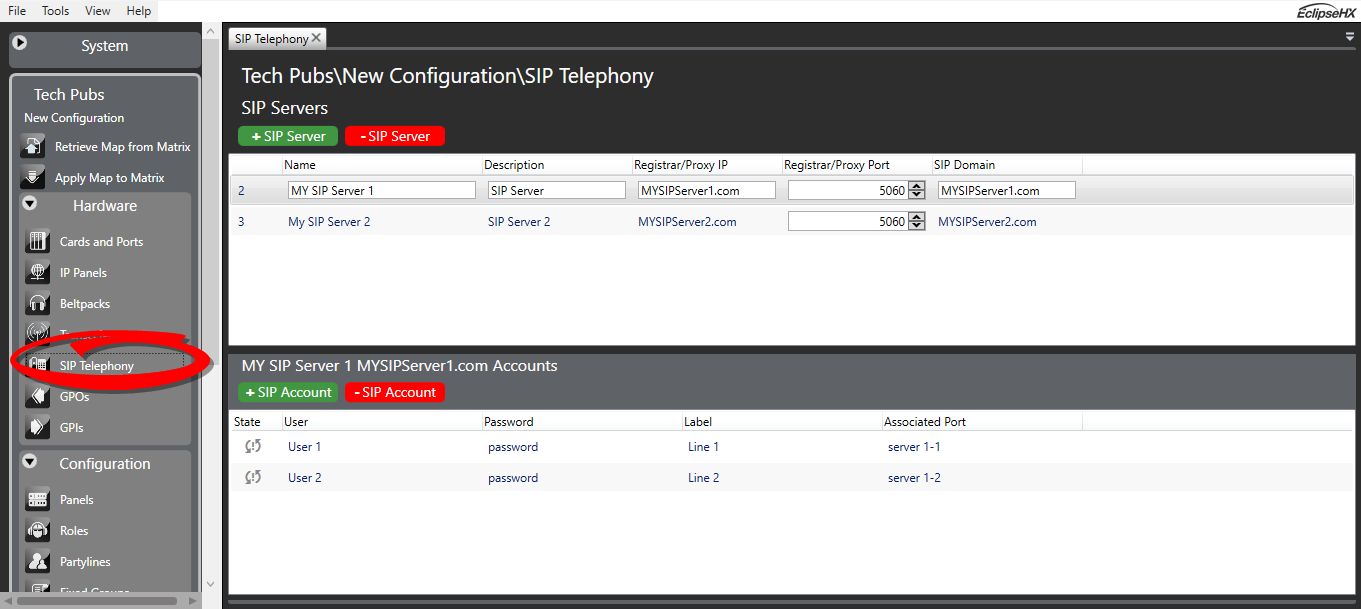The image size is (1361, 609).
Task: Close the SIP Telephony tab
Action: point(316,38)
